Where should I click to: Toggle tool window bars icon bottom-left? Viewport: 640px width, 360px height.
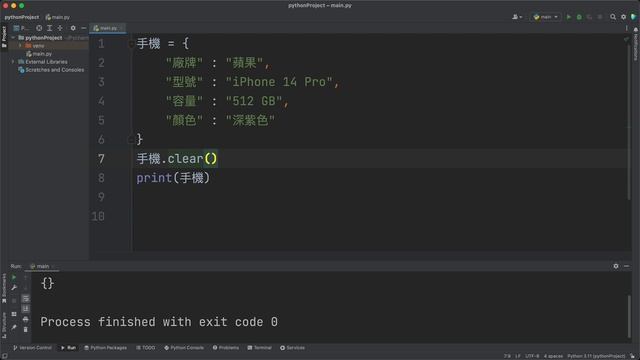tap(4, 356)
